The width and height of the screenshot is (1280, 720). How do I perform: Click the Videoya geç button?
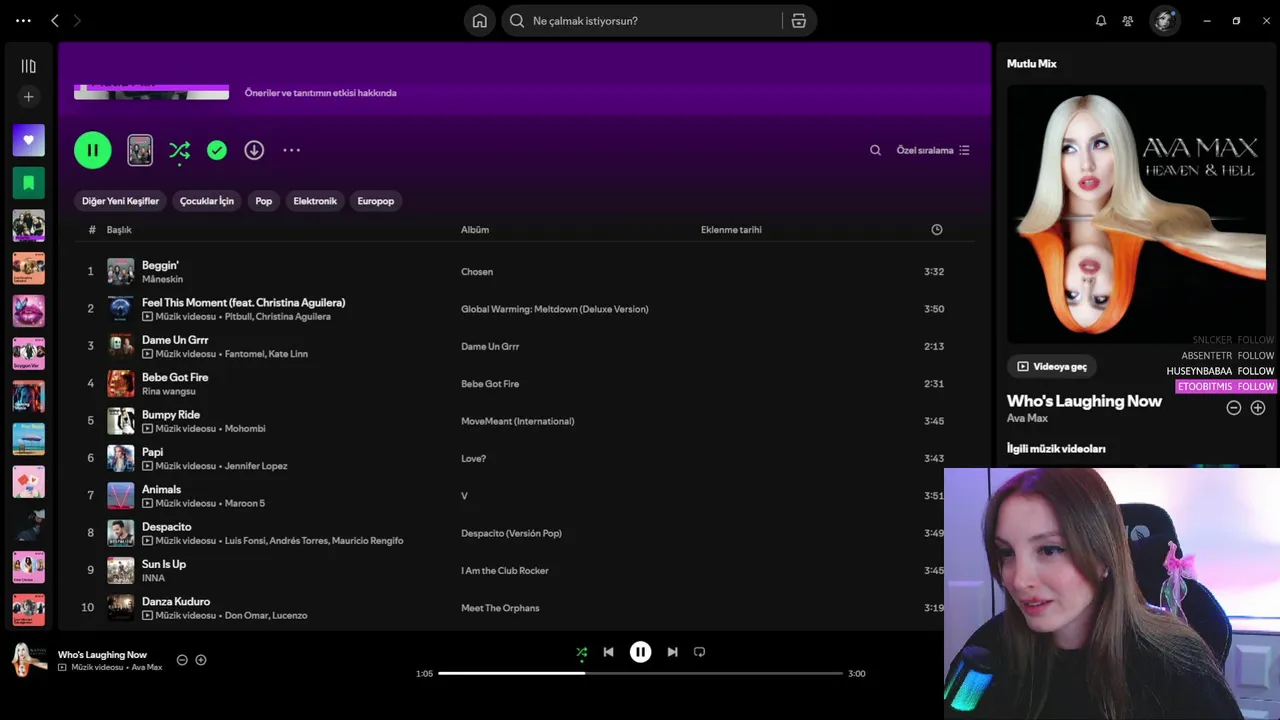pos(1052,367)
